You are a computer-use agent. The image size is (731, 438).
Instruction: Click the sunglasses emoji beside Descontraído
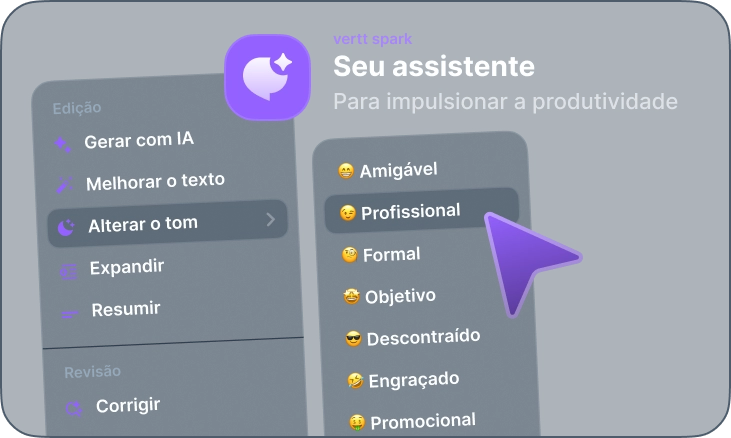353,339
